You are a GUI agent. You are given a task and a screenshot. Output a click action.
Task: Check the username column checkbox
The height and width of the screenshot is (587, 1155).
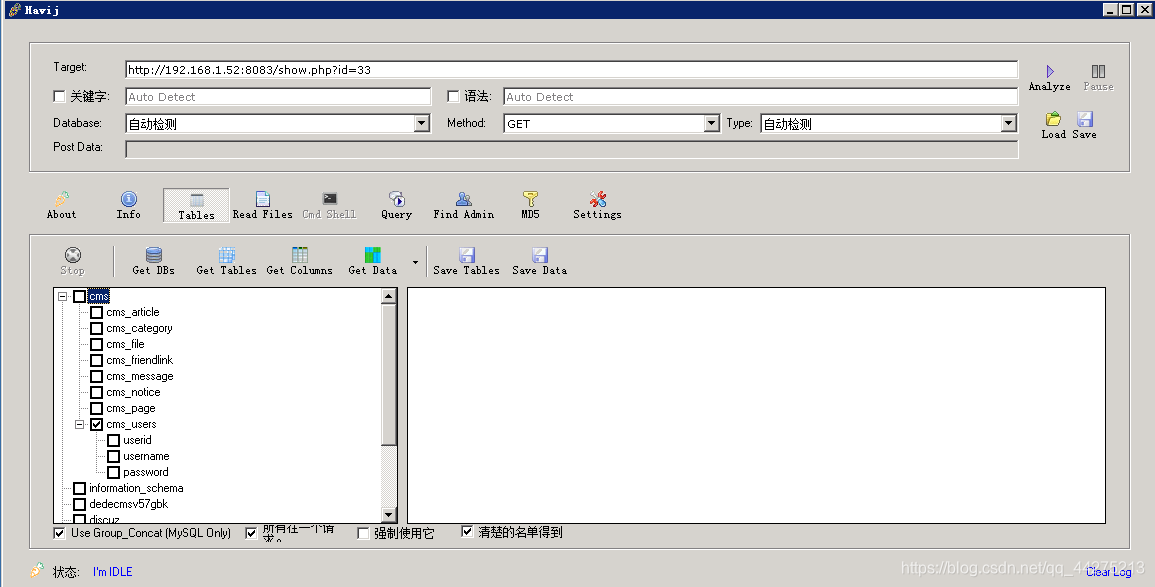pos(113,457)
